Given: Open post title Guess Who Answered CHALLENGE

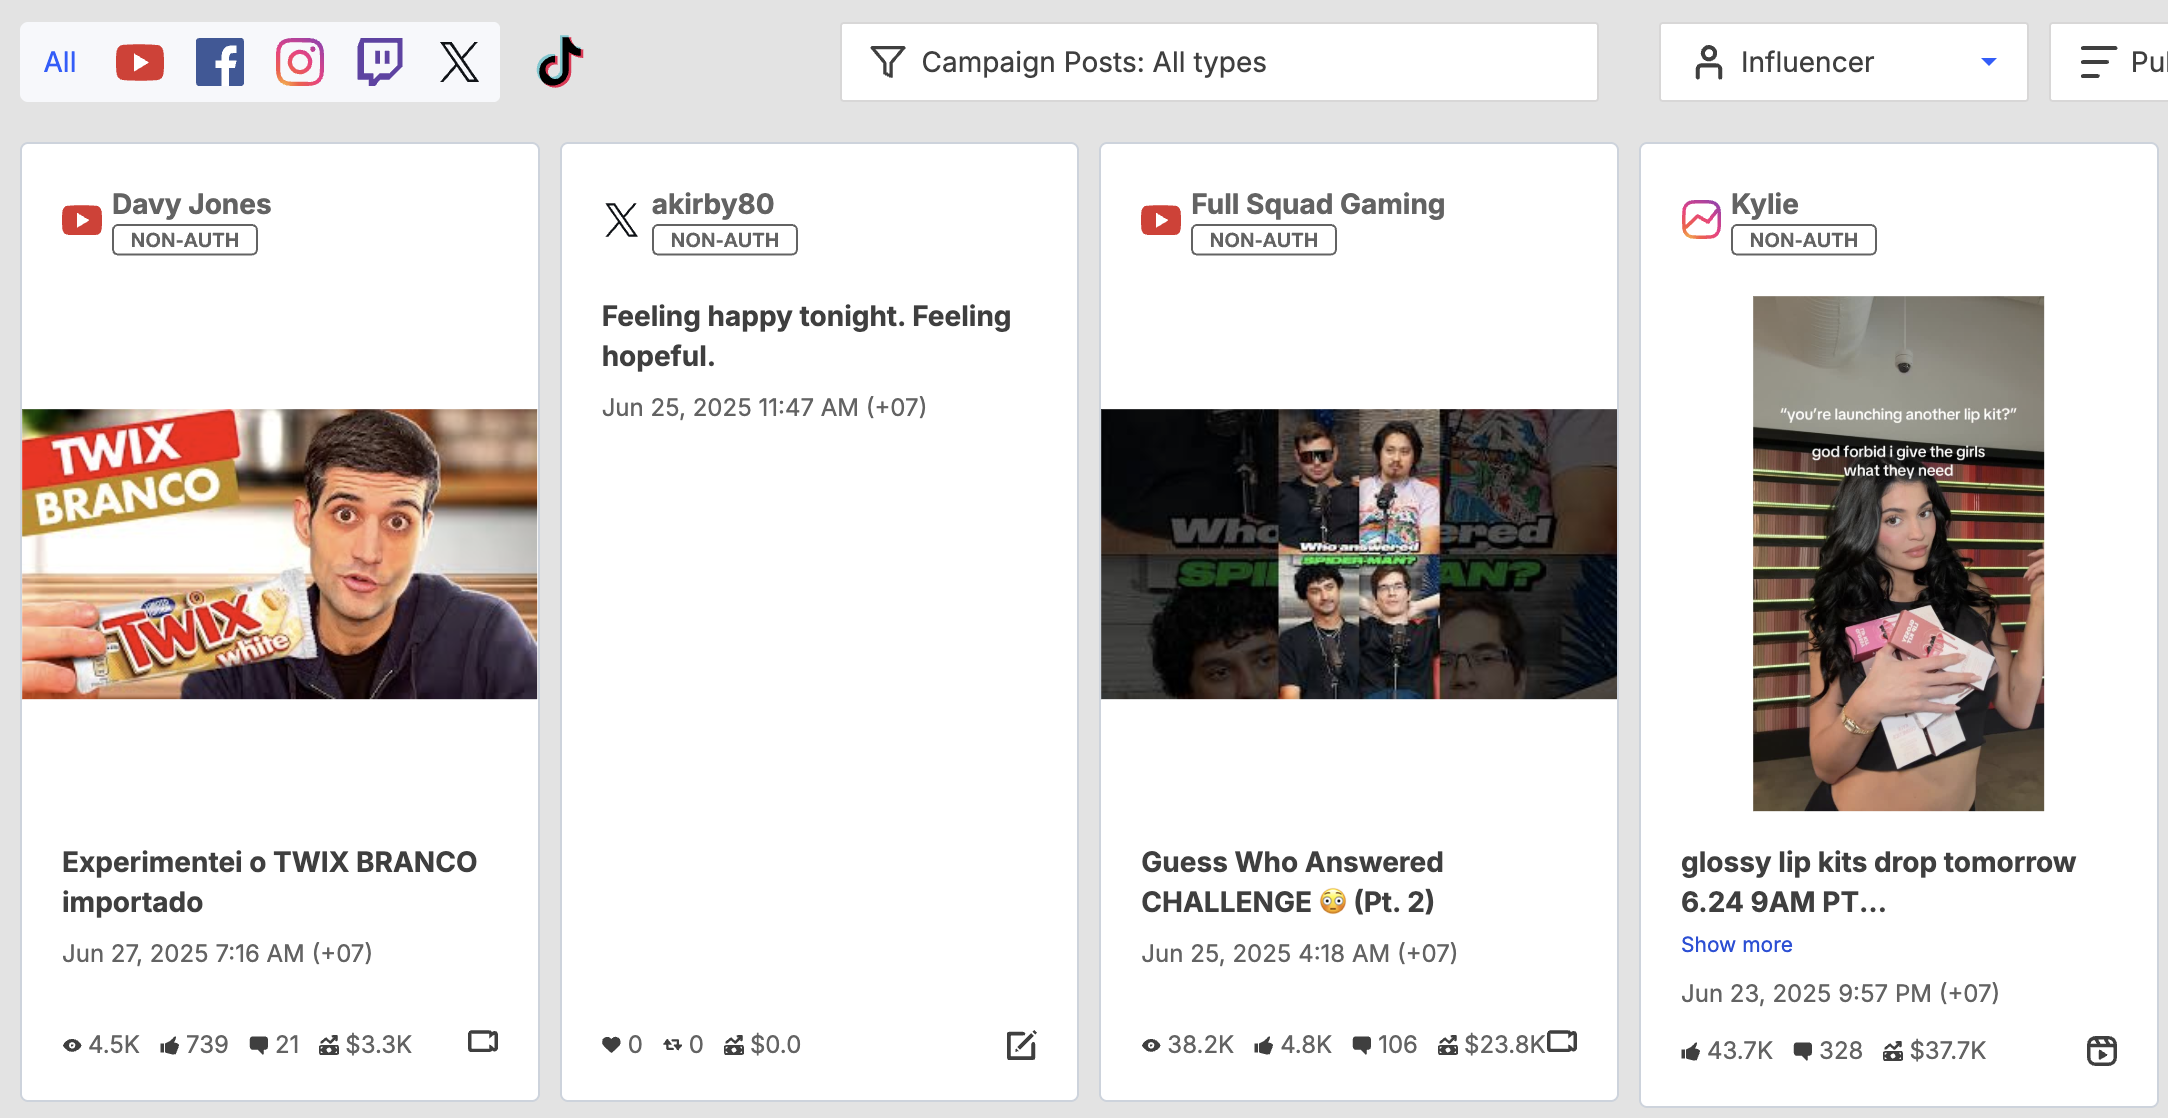Looking at the screenshot, I should [x=1292, y=882].
